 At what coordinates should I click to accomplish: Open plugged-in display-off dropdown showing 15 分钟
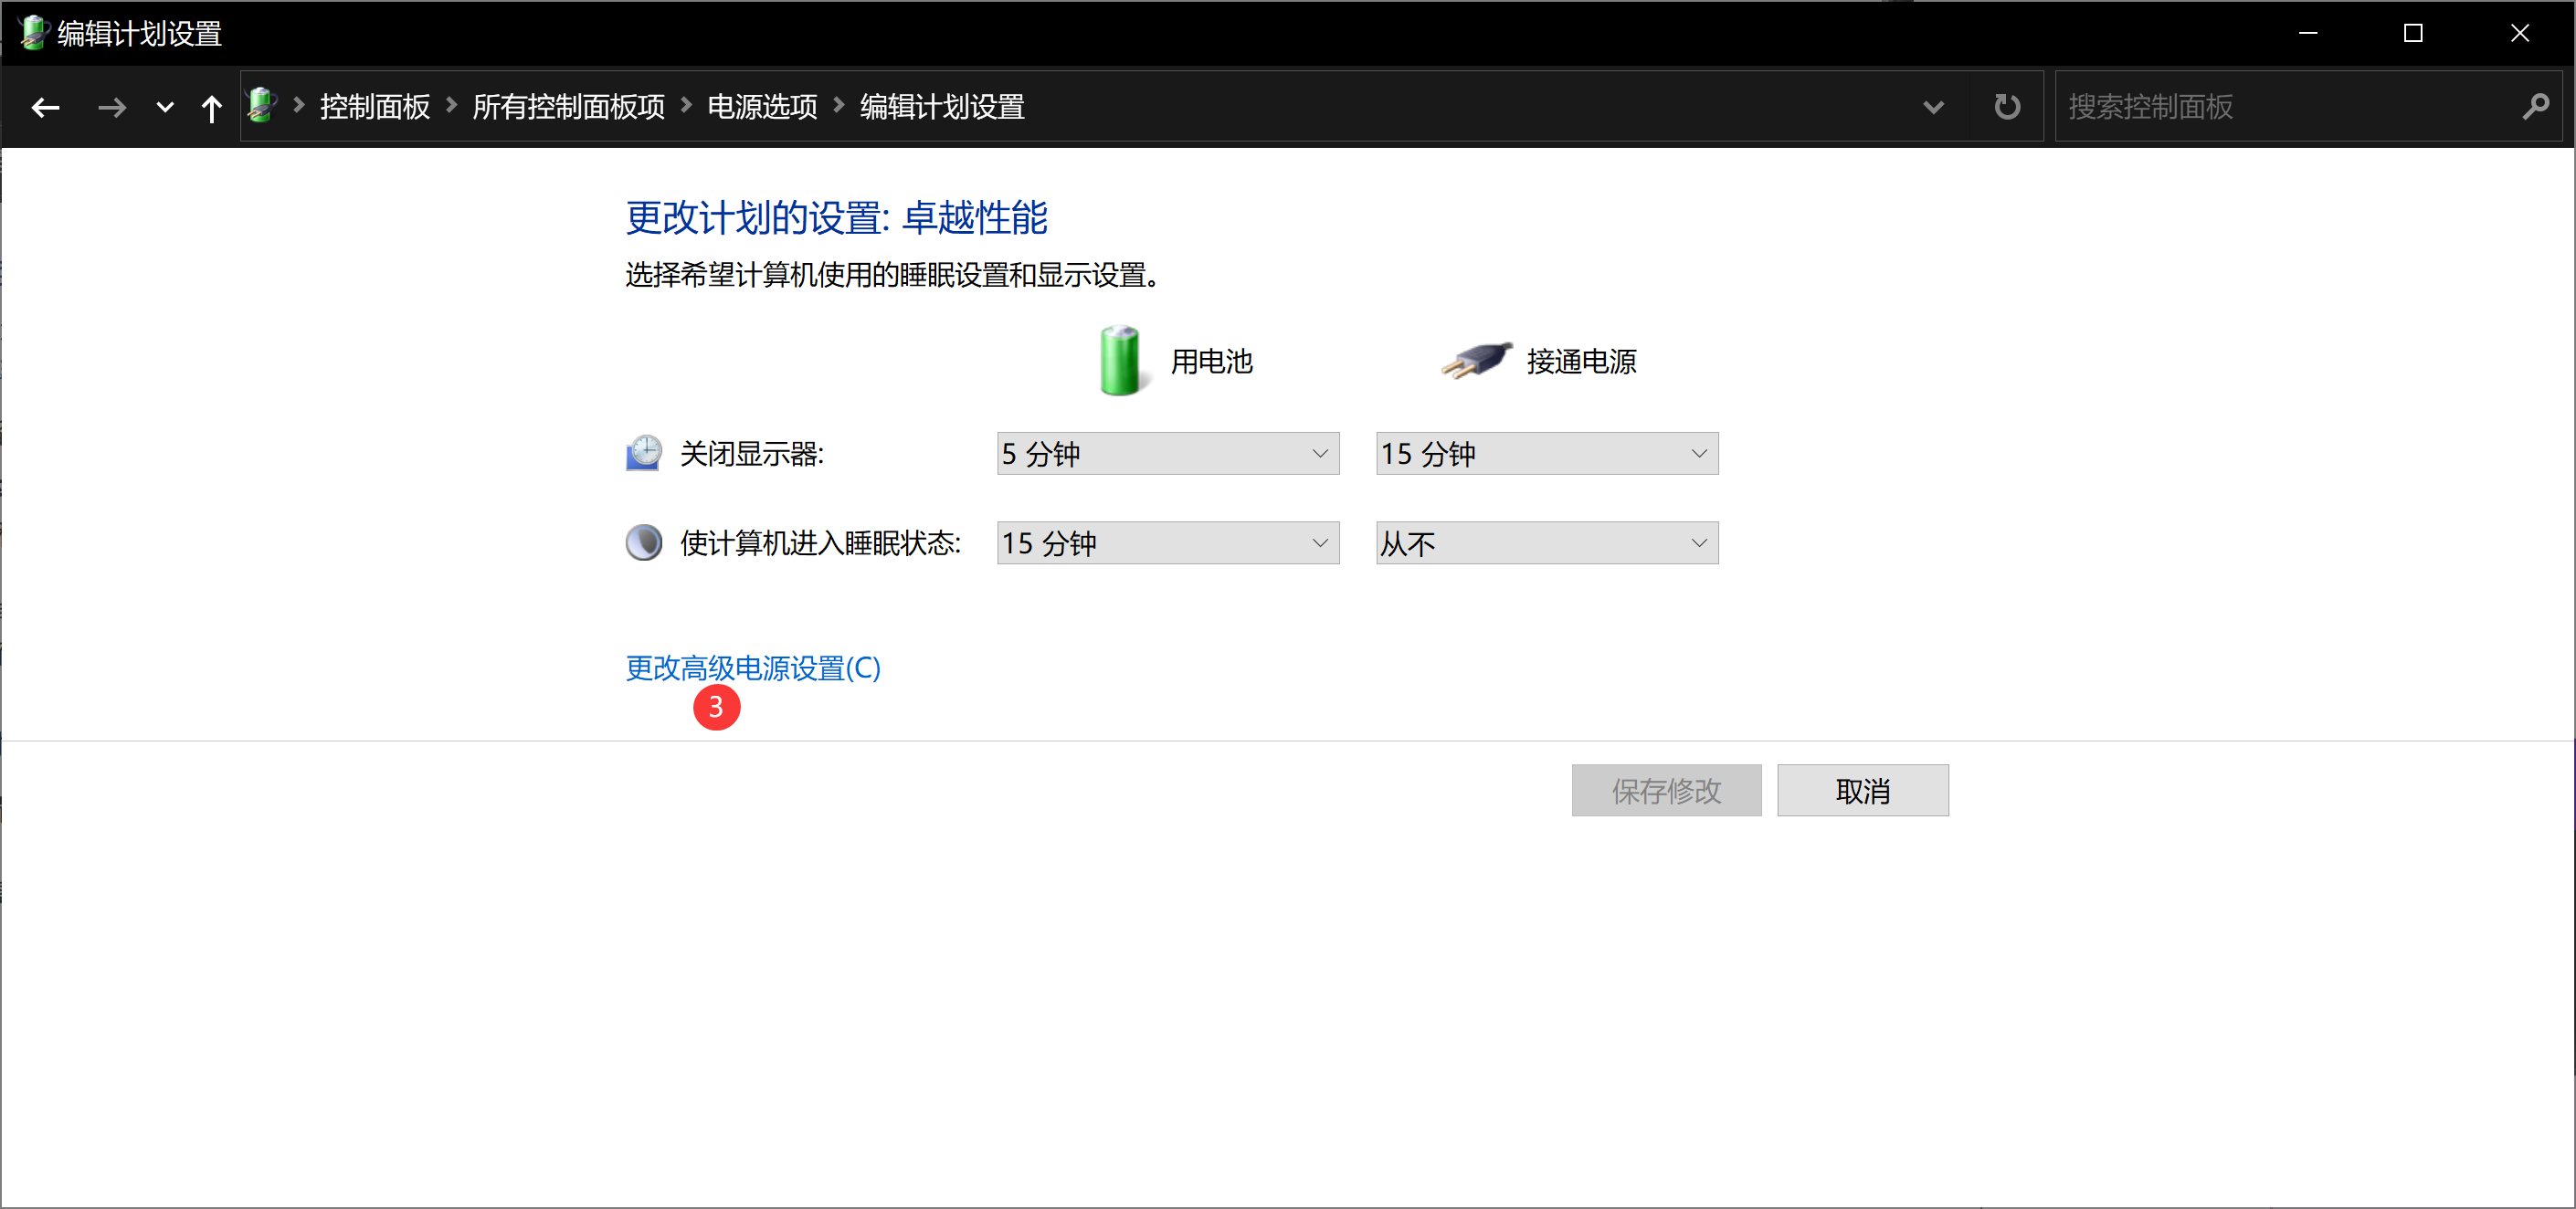(1546, 454)
